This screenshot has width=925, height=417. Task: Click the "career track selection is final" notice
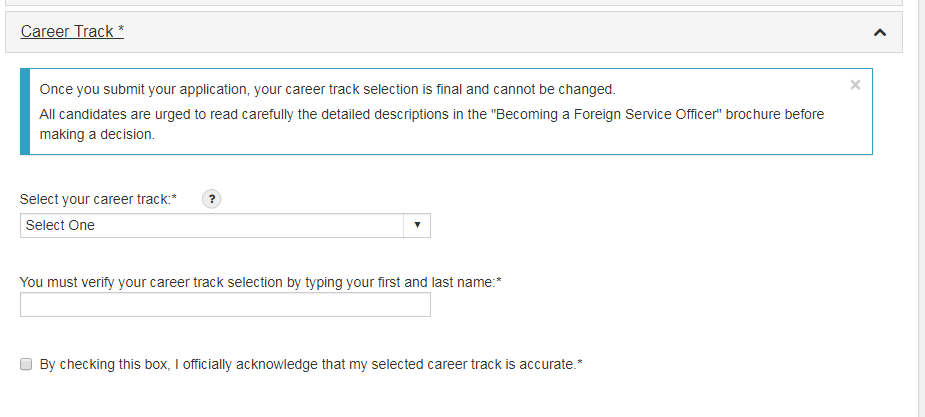[327, 89]
